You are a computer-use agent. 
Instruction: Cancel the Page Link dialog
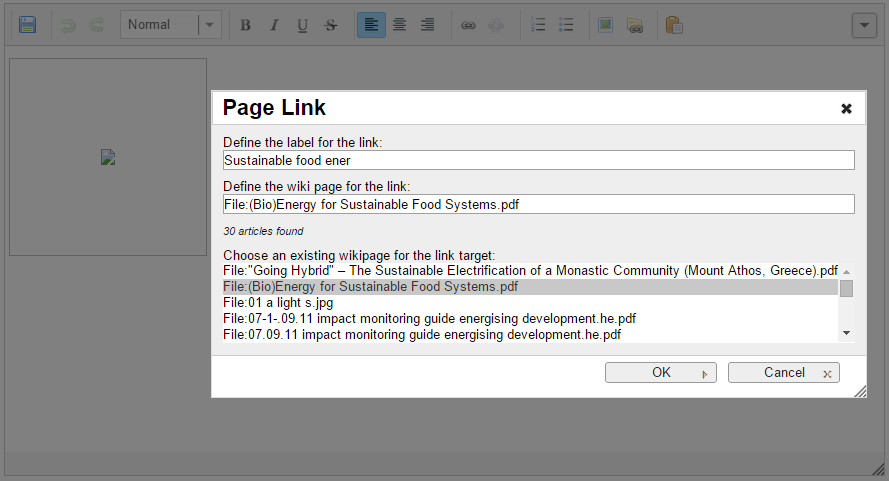[x=784, y=372]
